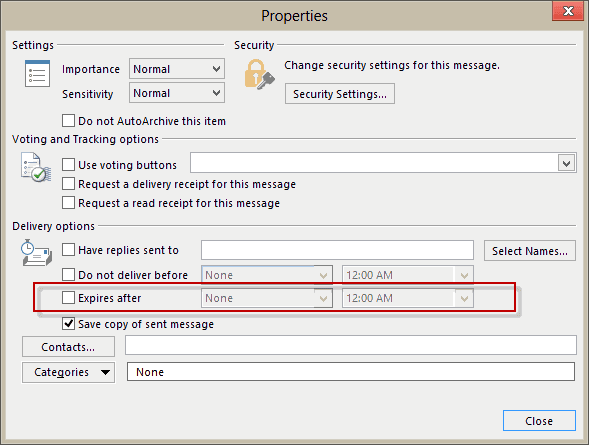Click the Have replies sent to field
Viewport: 589px width, 445px height.
(337, 250)
